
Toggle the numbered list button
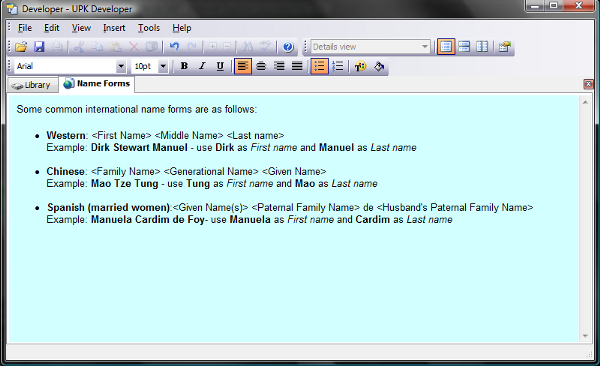point(338,66)
